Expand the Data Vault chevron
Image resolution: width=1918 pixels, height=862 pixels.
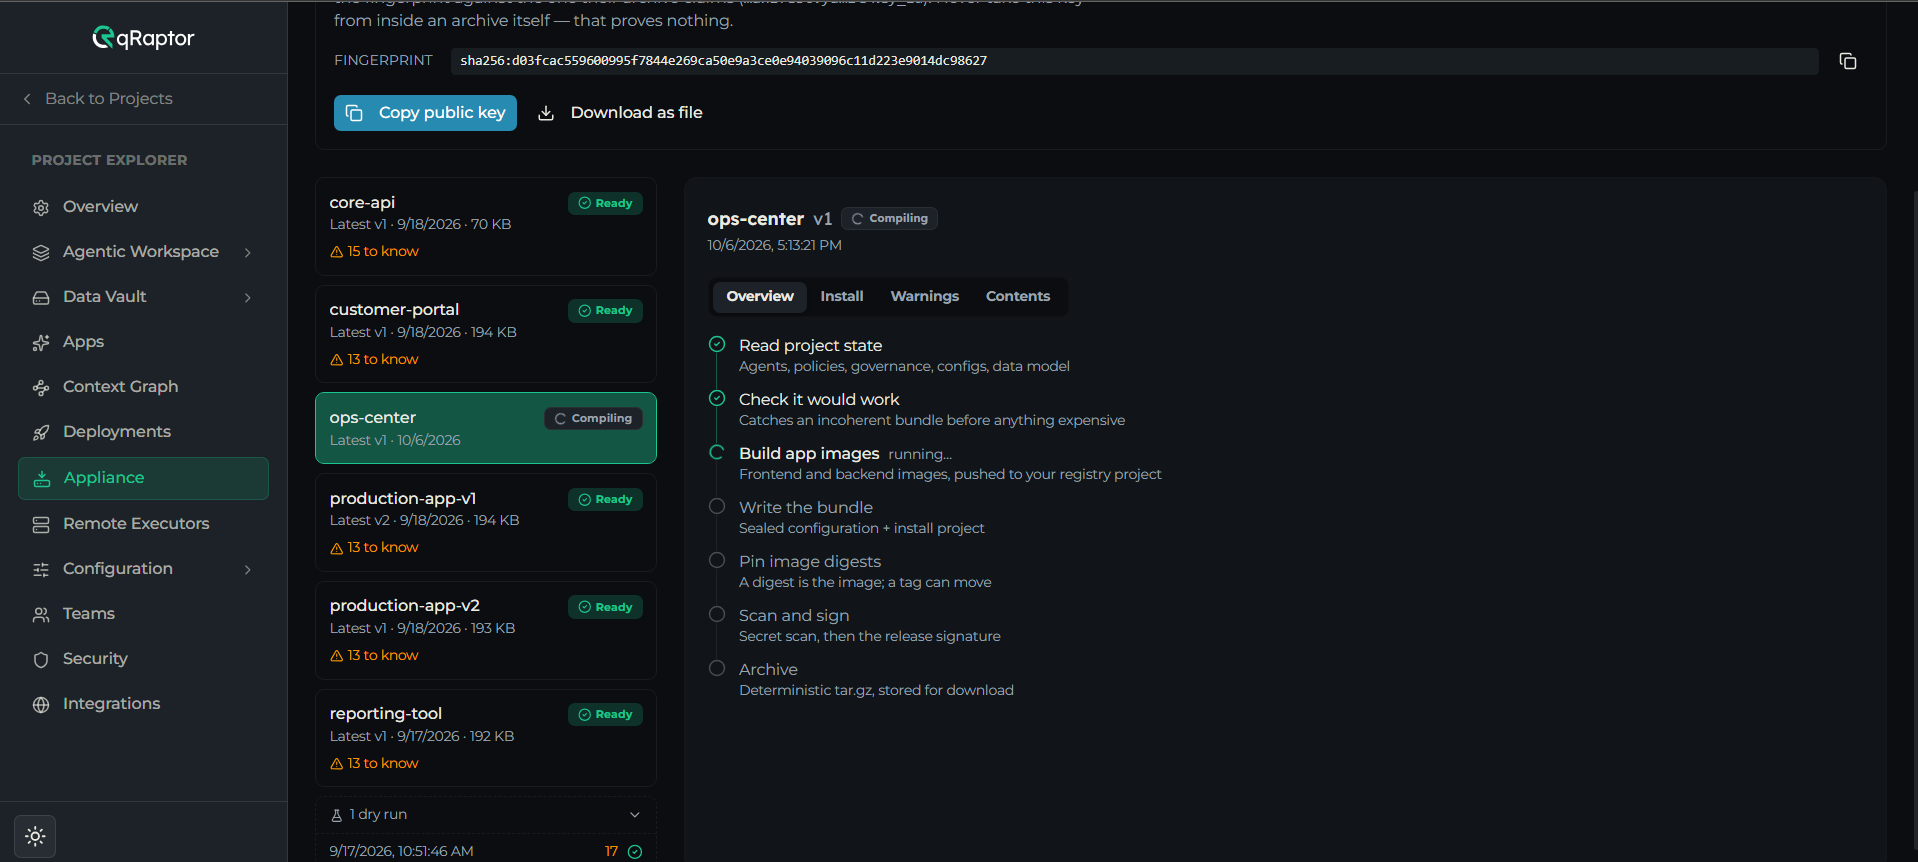pyautogui.click(x=247, y=297)
